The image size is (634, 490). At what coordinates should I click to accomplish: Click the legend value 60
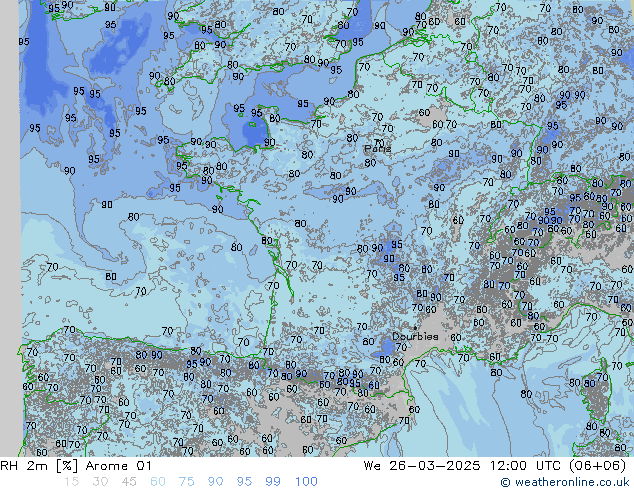(x=158, y=482)
